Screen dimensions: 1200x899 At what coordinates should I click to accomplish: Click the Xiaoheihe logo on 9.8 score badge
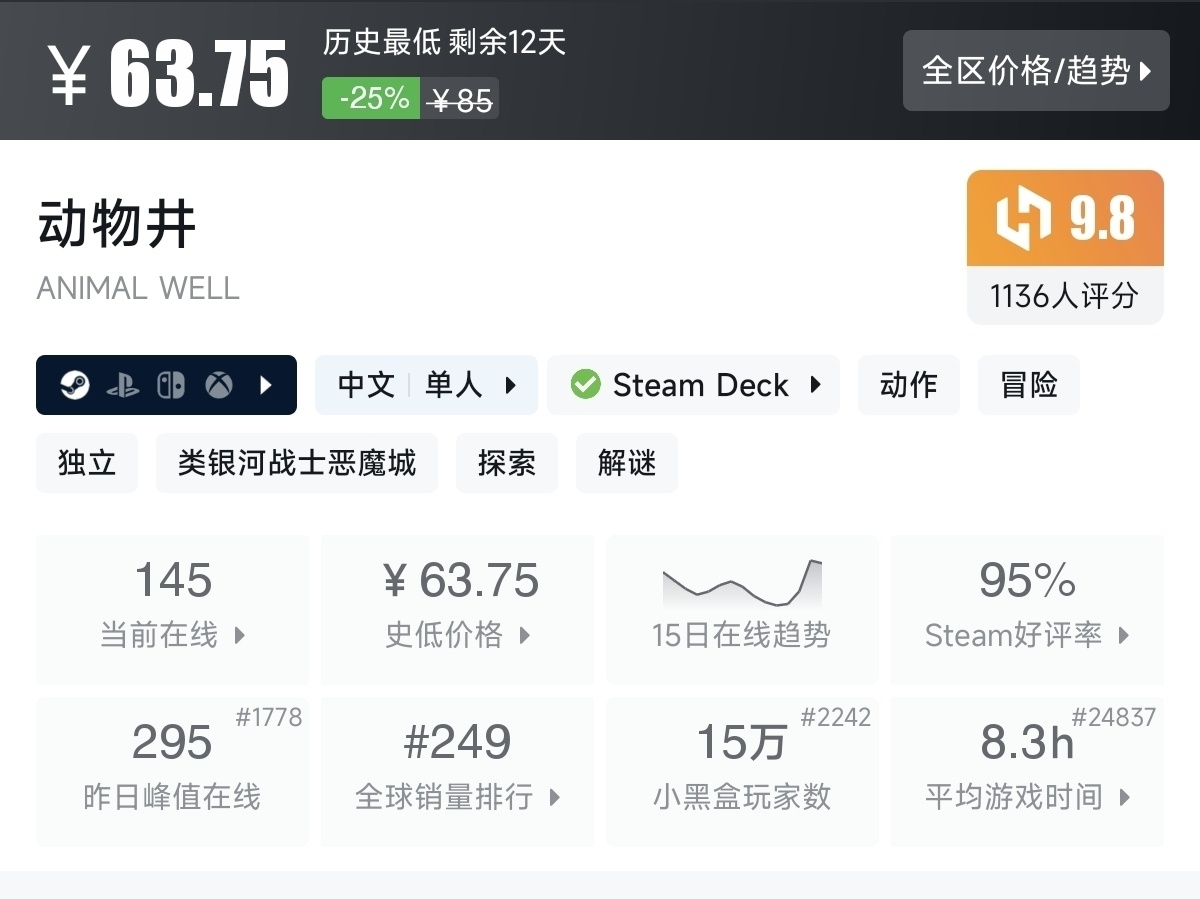tap(1024, 219)
